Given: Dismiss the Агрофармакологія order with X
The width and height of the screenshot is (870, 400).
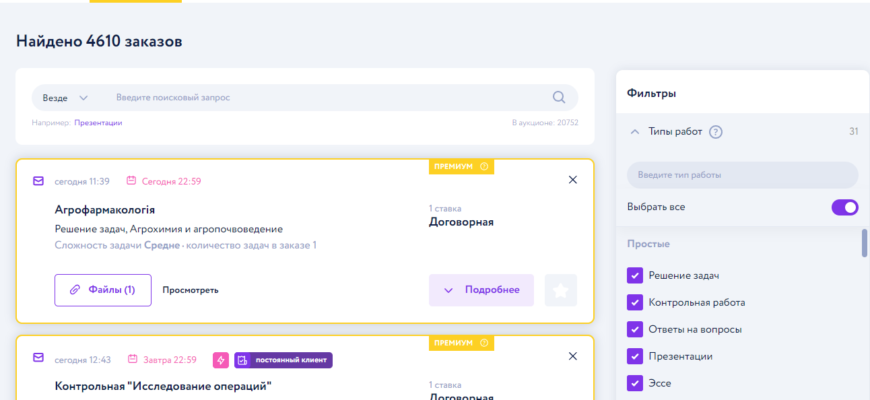Looking at the screenshot, I should (573, 180).
